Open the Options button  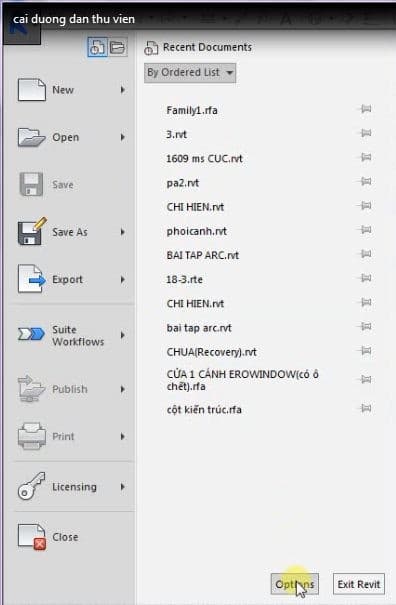pos(294,584)
